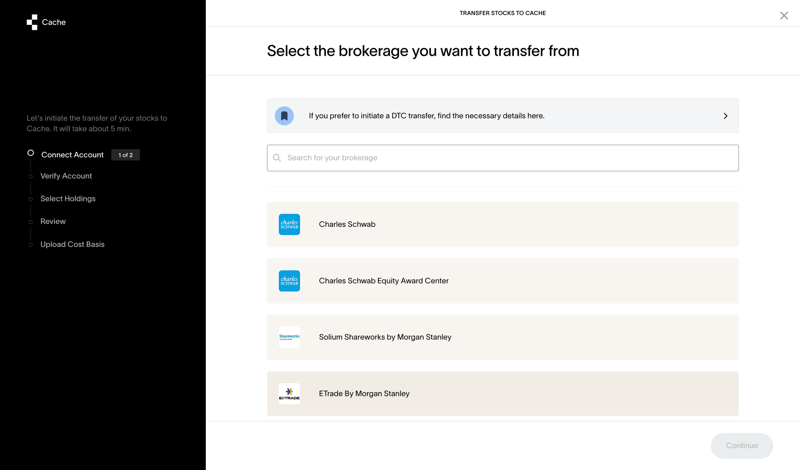Expand DTC transfer details chevron

pyautogui.click(x=725, y=116)
